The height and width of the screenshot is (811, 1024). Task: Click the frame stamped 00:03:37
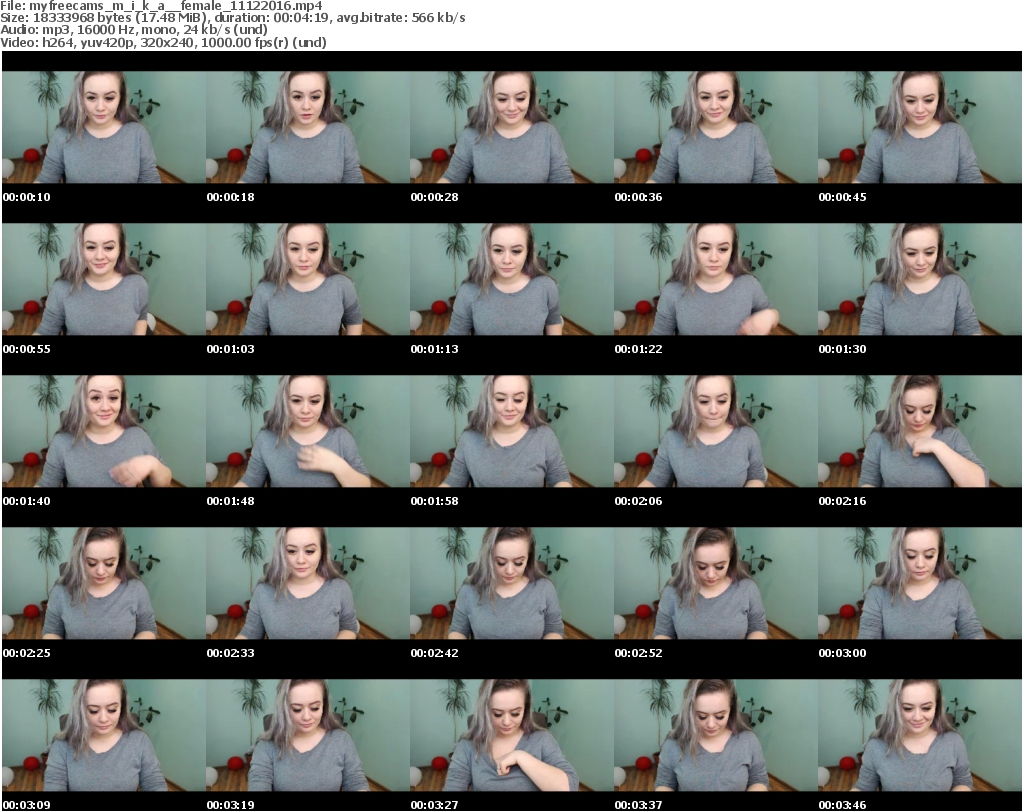(x=716, y=735)
